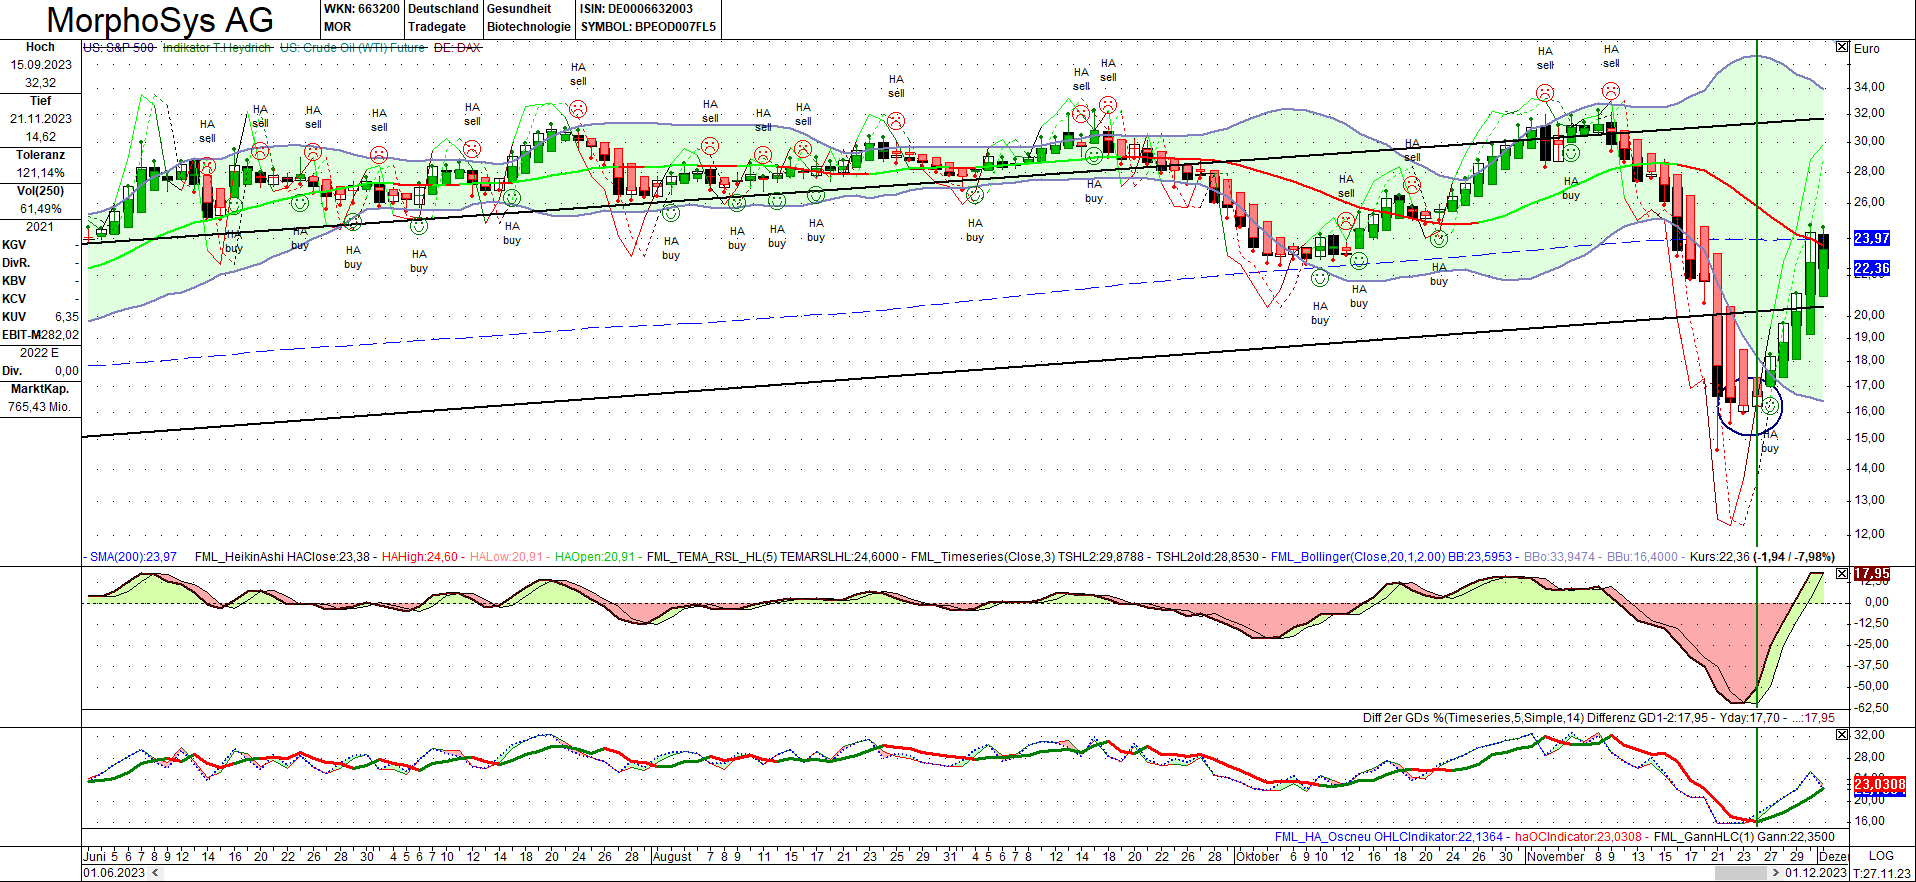Click the FML_Bollinger(Close,20,1,2.00) legend entry
This screenshot has width=1916, height=882.
pyautogui.click(x=1391, y=557)
